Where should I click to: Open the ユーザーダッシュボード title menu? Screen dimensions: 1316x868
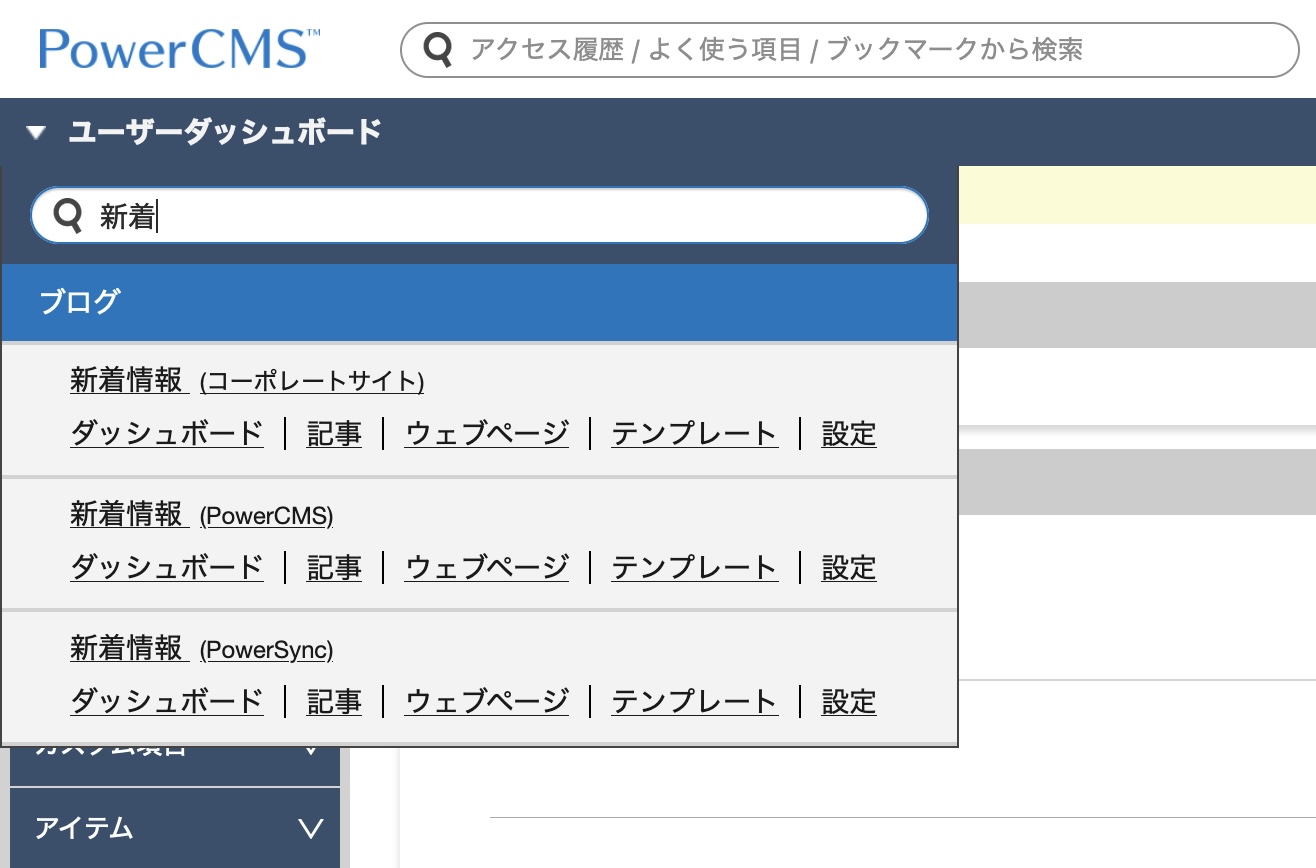(225, 131)
